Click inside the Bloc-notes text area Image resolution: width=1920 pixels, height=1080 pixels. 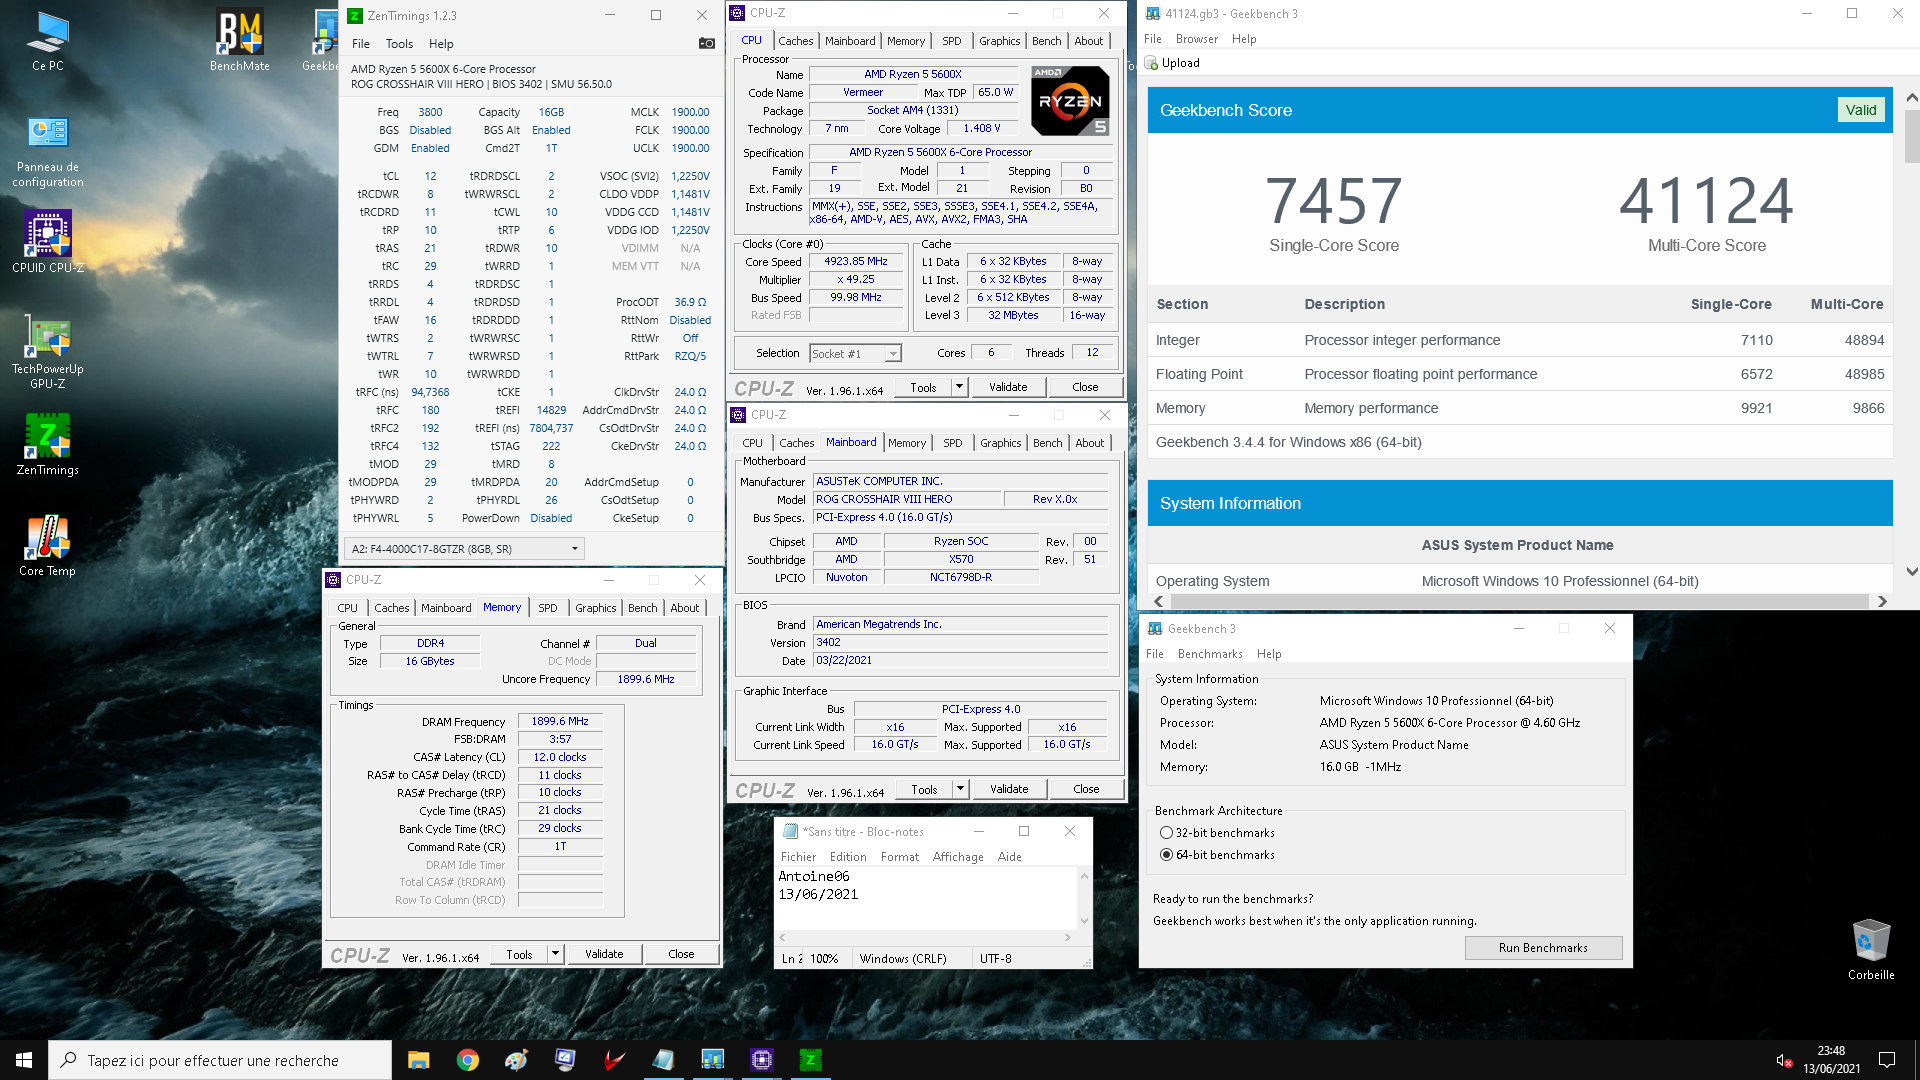[927, 897]
